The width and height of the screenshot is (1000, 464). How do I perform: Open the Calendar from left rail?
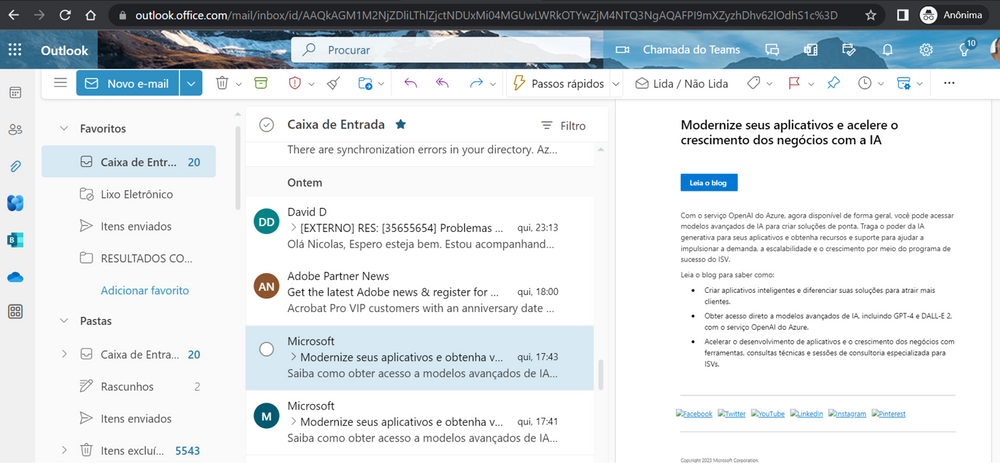tap(15, 93)
